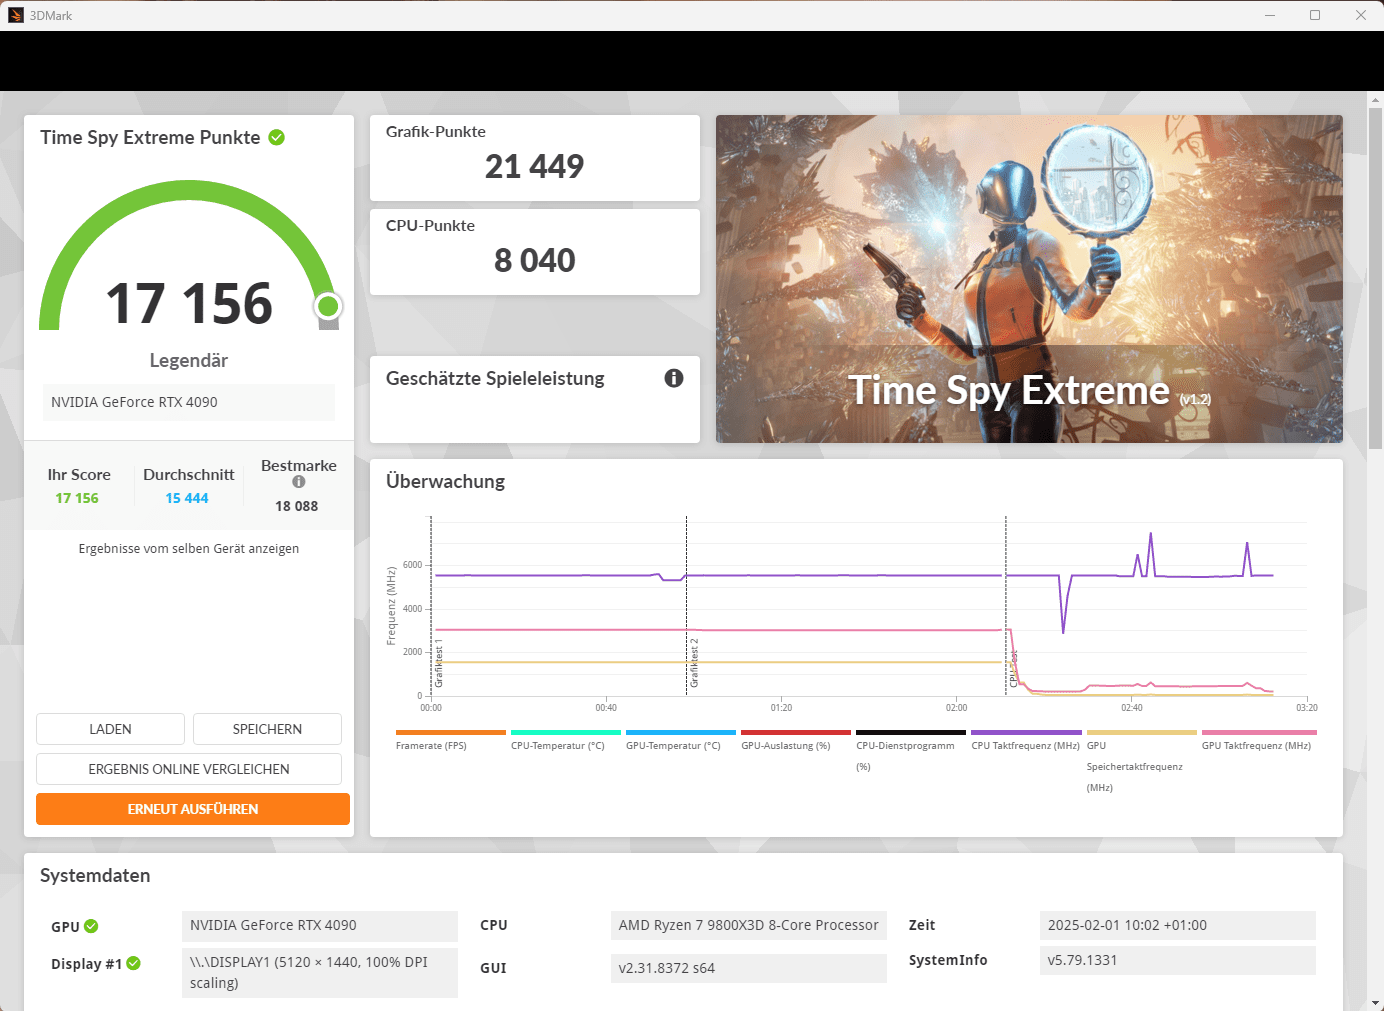Toggle the CPU Taktfrequenz (MHz) legend entry

point(1026,740)
